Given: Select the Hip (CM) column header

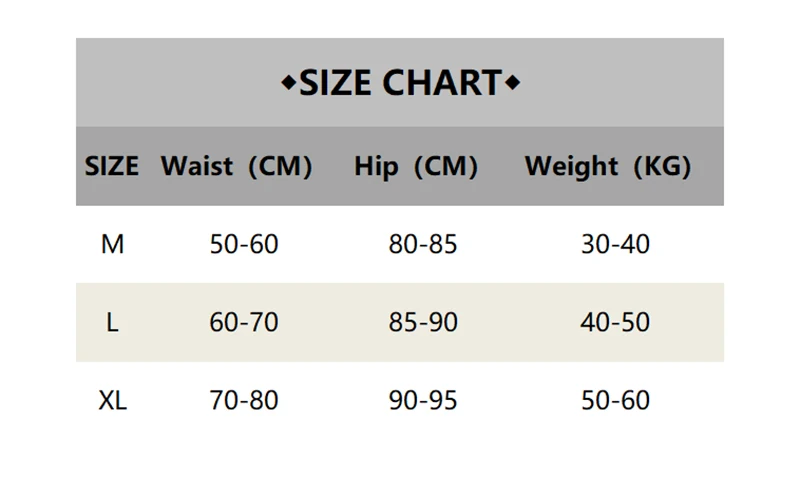Looking at the screenshot, I should 416,166.
